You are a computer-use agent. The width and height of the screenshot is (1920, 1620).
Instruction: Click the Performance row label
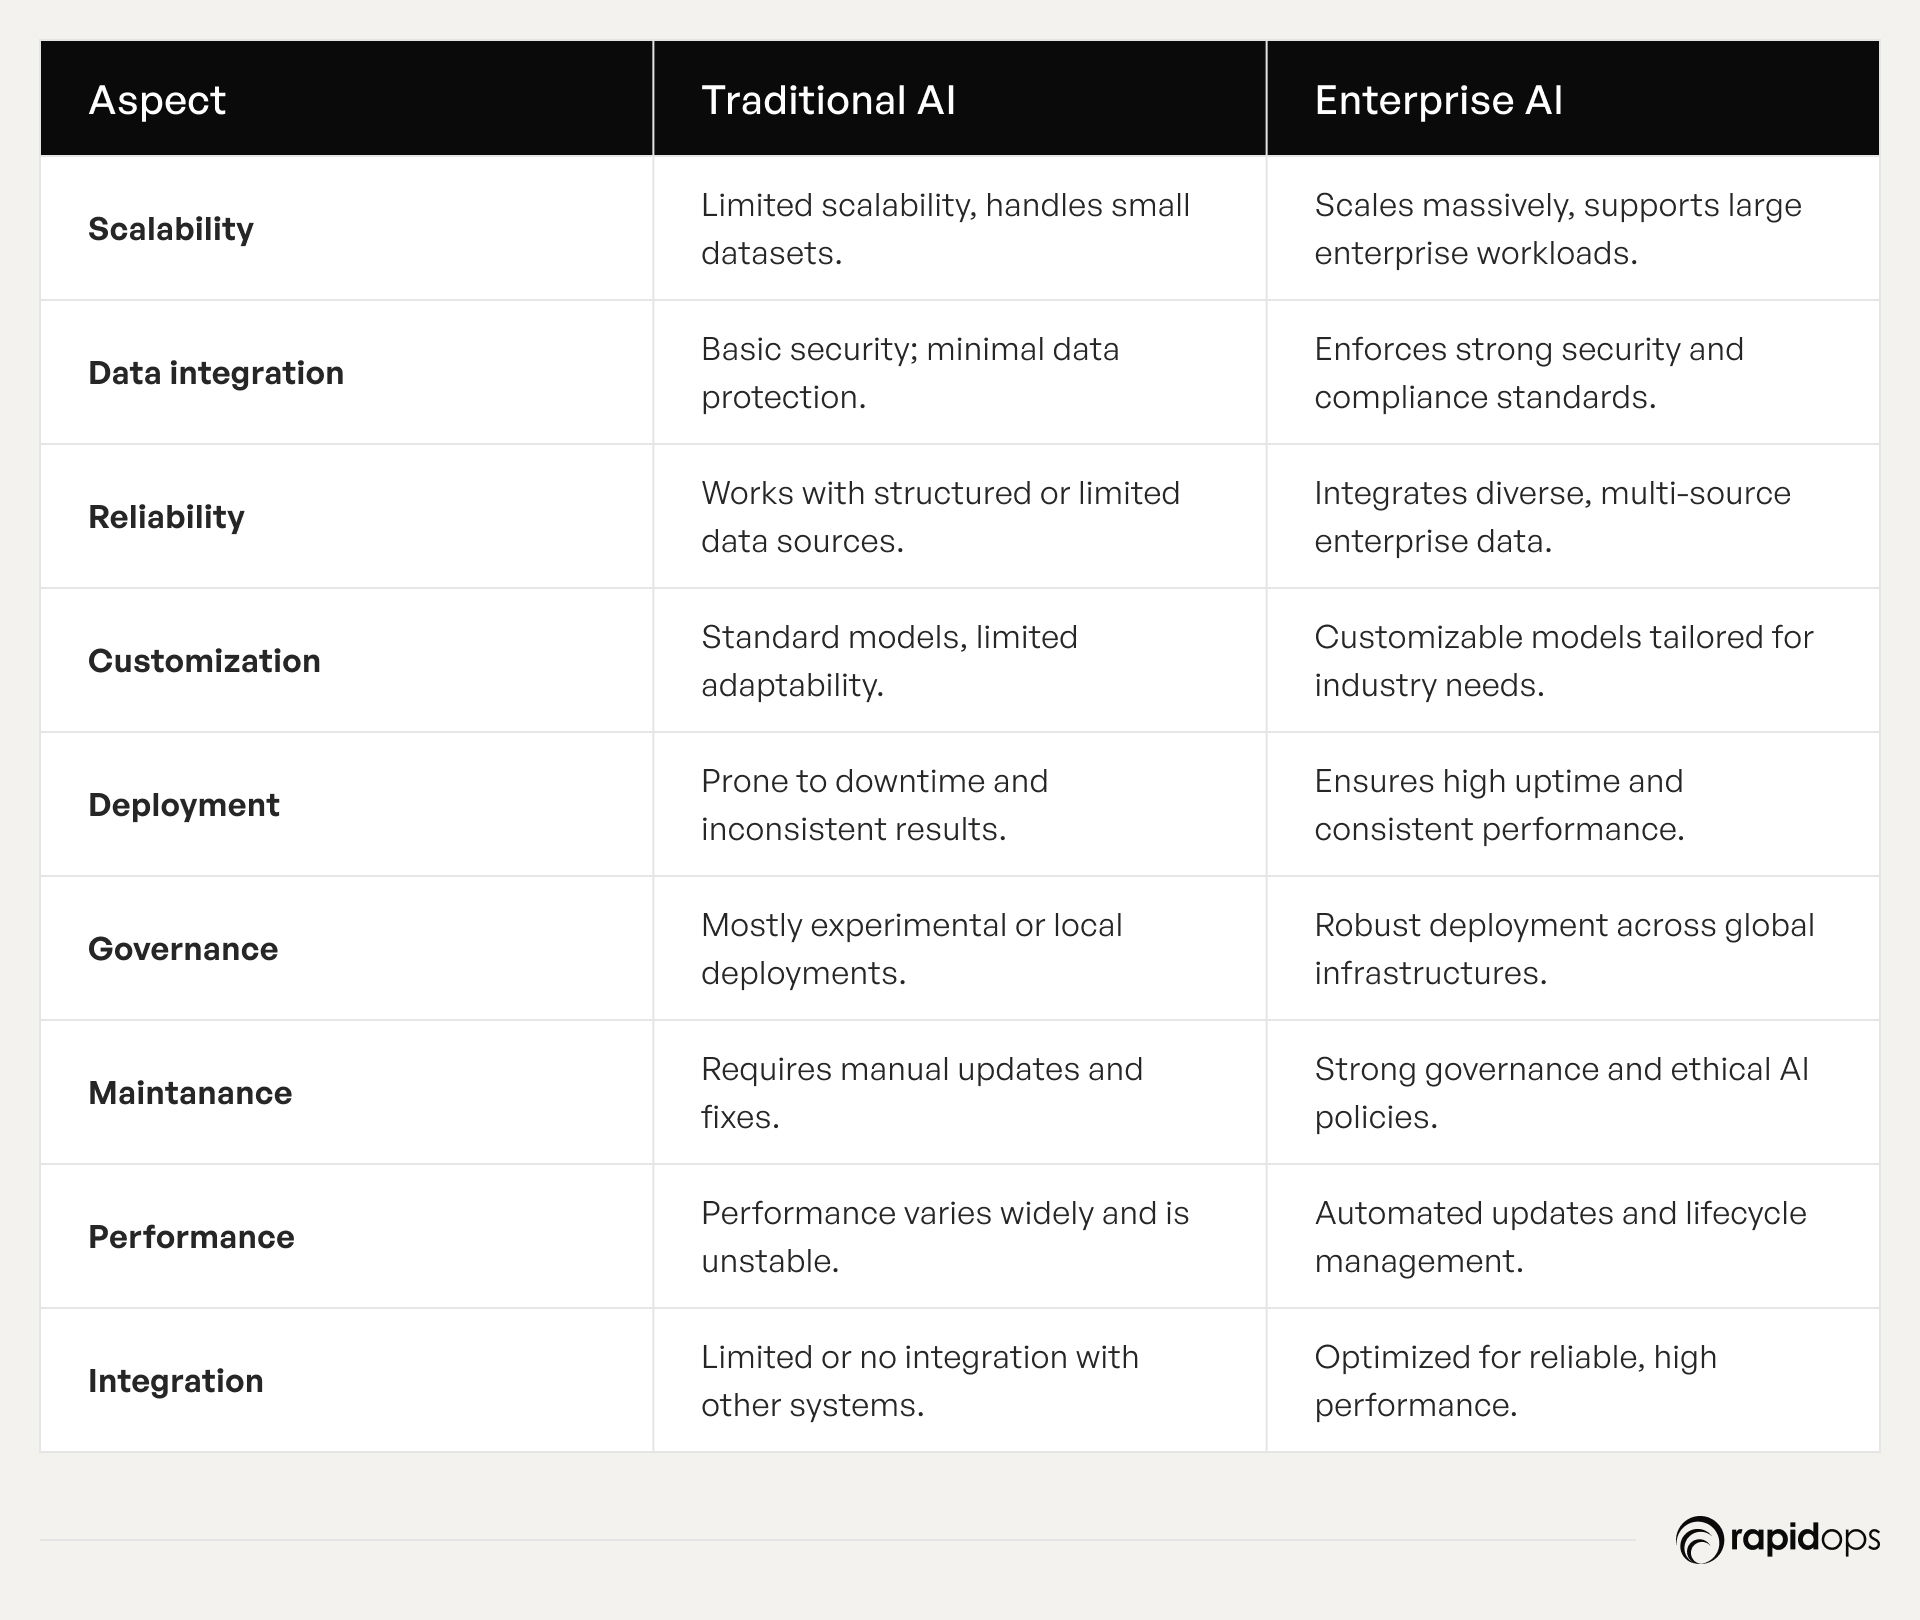pyautogui.click(x=191, y=1237)
